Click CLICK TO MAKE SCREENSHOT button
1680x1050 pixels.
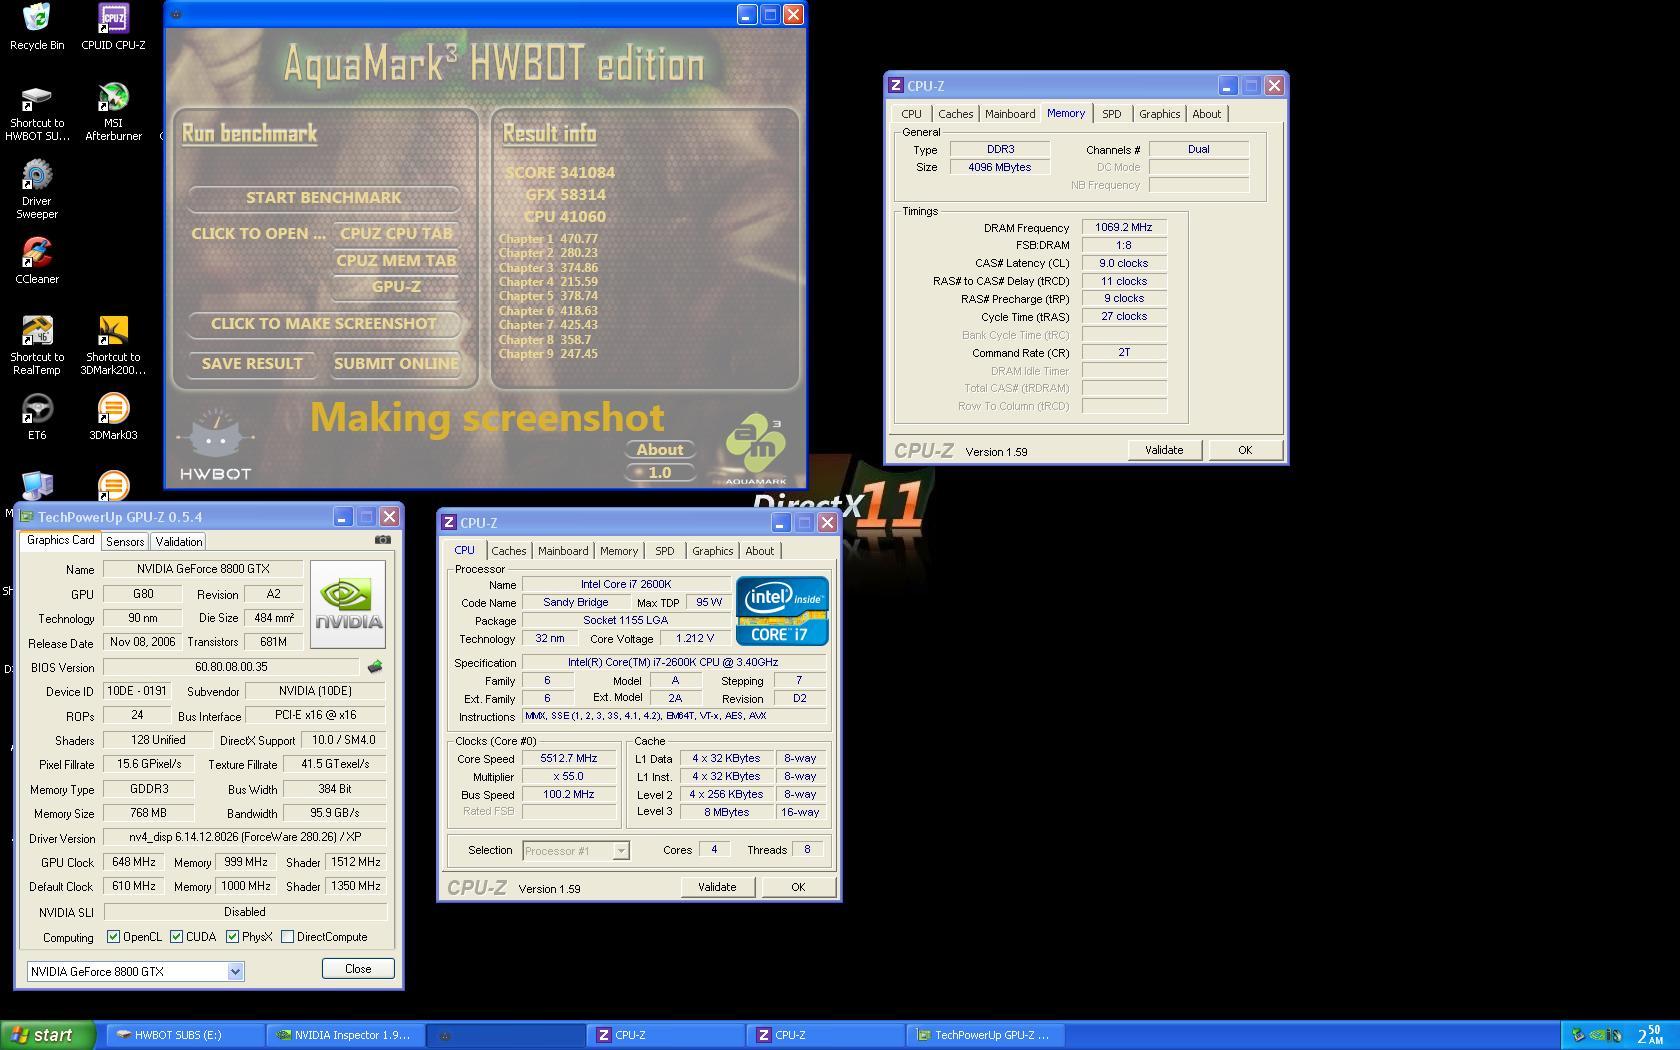pos(324,324)
